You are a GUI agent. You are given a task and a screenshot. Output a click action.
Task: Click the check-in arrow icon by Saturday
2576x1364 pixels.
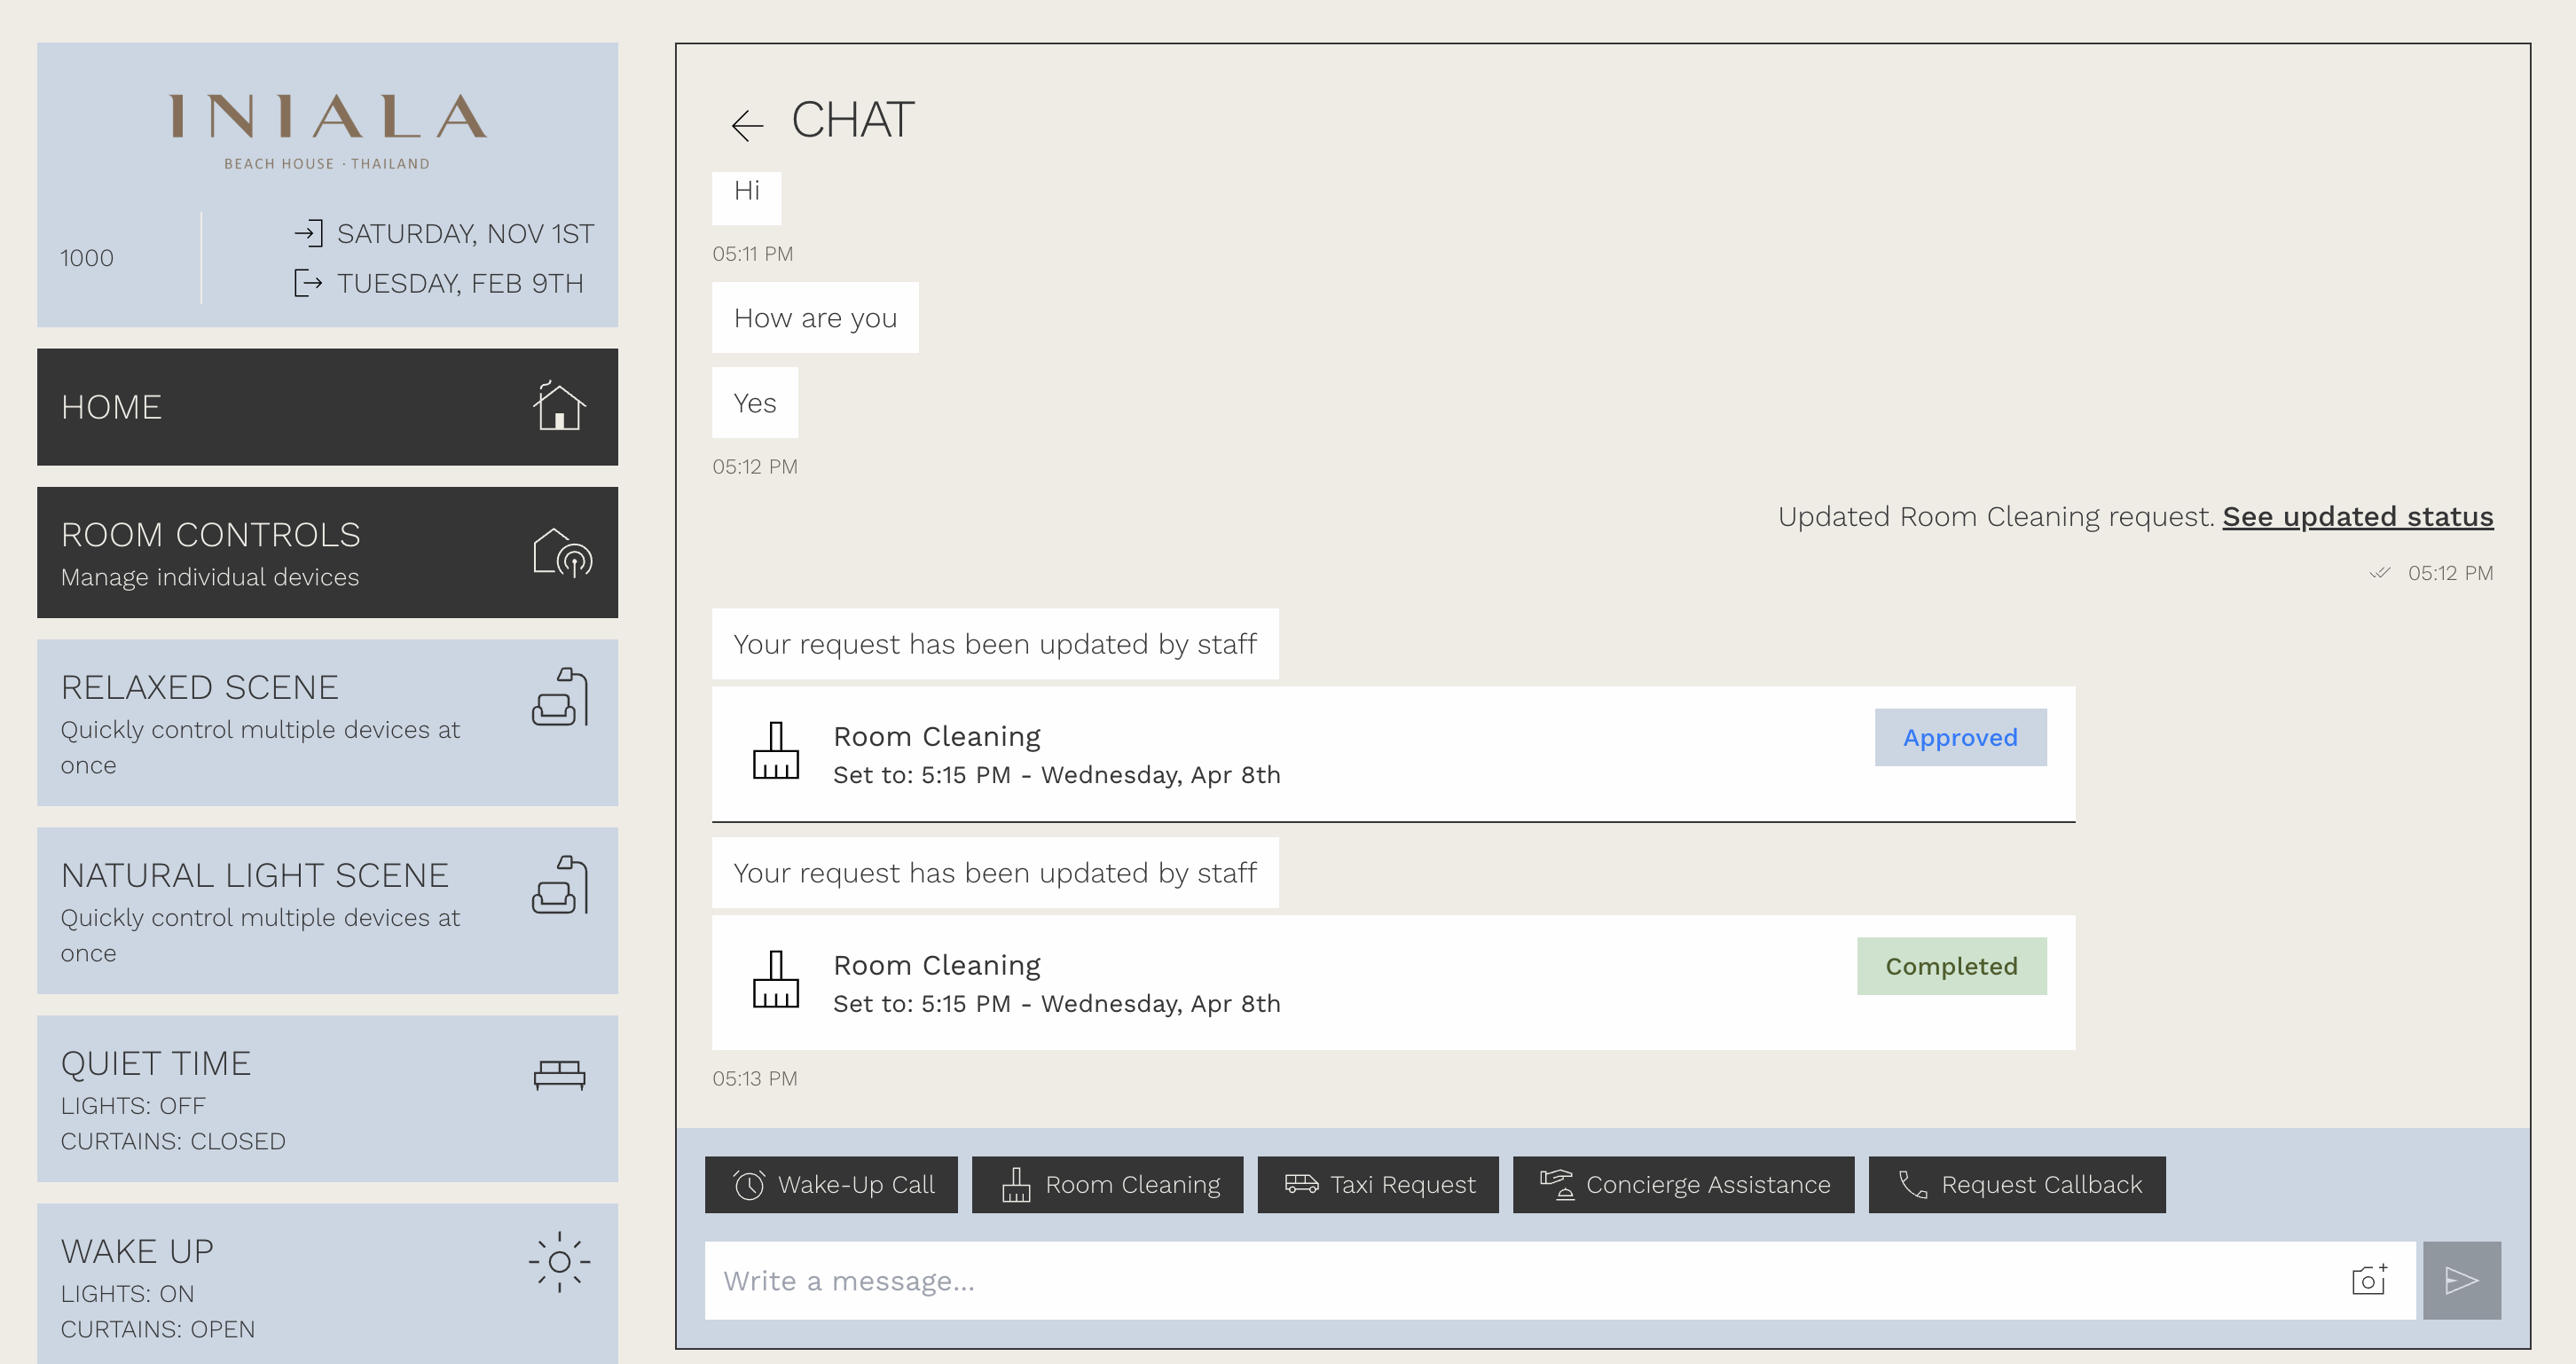coord(308,234)
